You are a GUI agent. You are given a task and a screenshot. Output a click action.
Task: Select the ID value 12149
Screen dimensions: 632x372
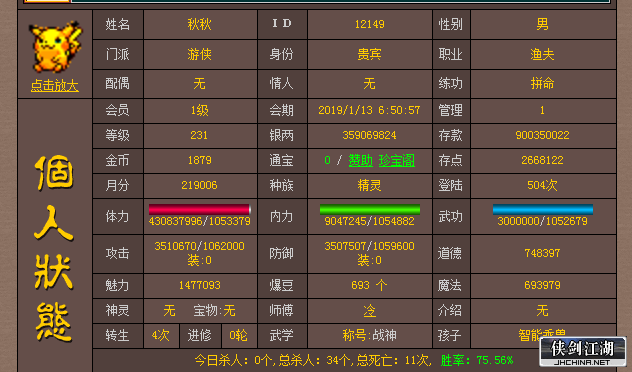point(370,24)
